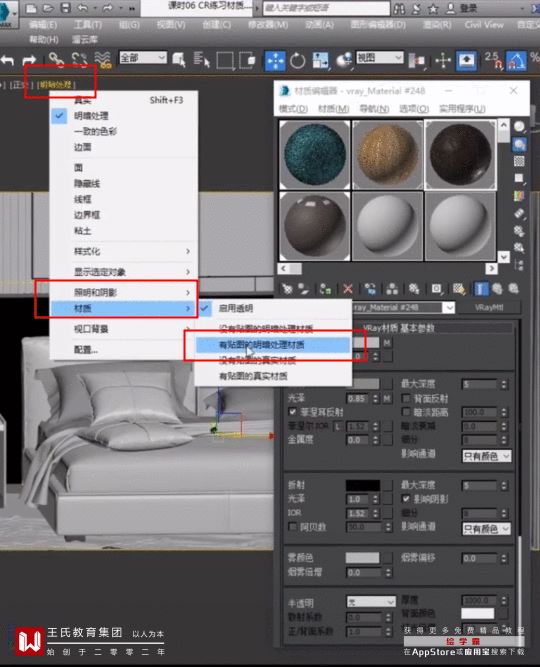Toggle the Backlight icon in material editor
Viewport: 540px width, 667px height.
coord(519,145)
